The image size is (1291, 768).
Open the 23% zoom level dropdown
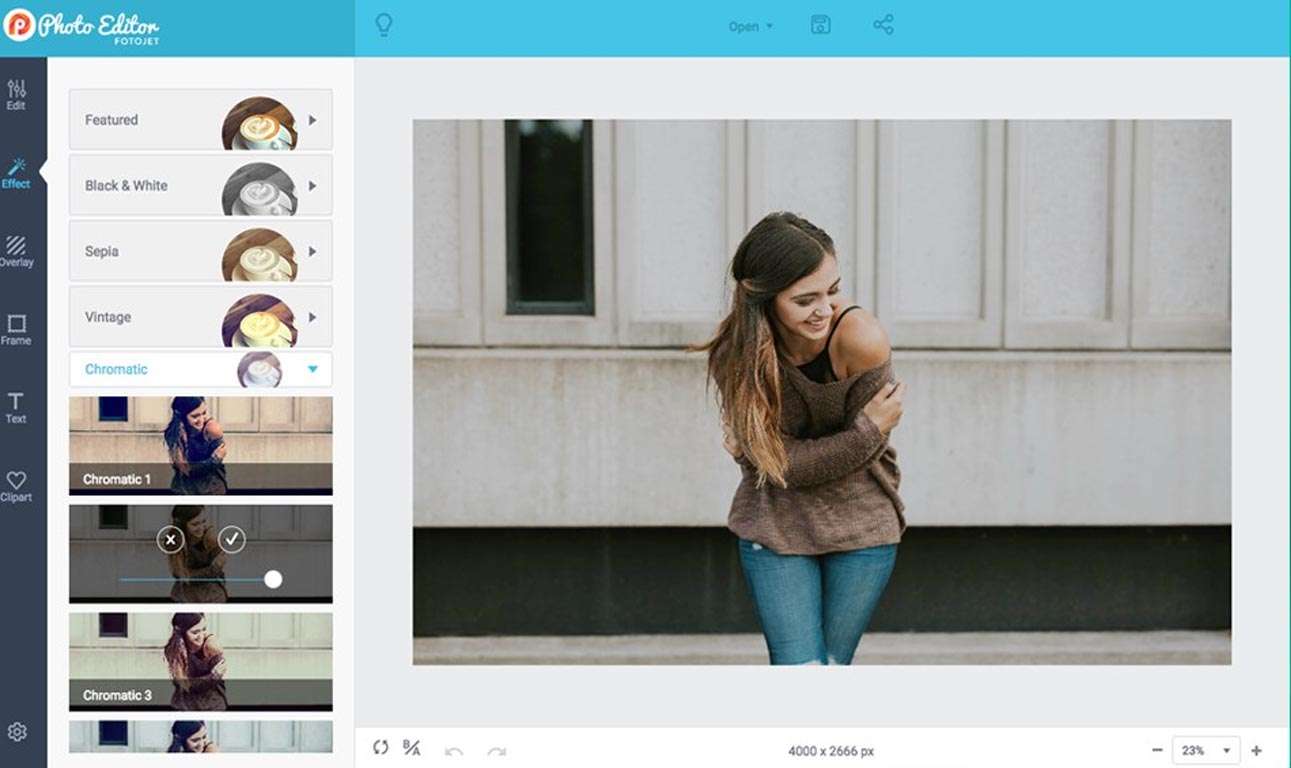1208,750
